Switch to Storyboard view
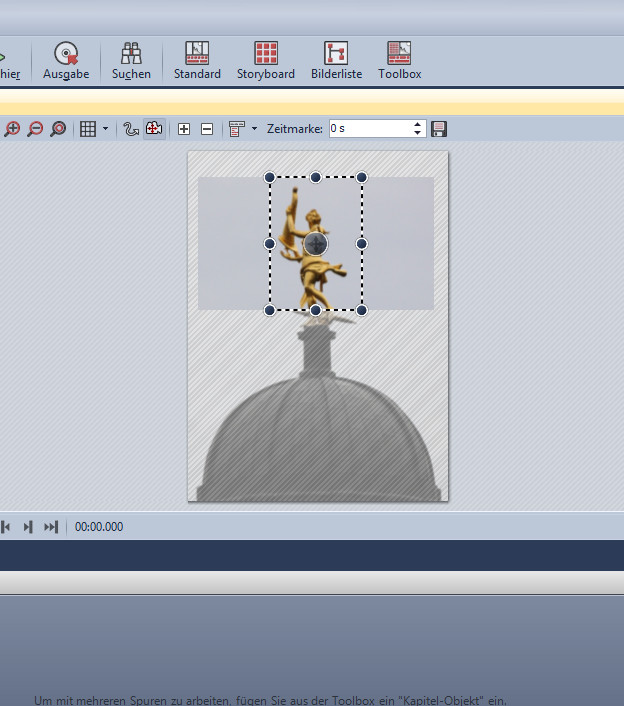 (x=265, y=61)
